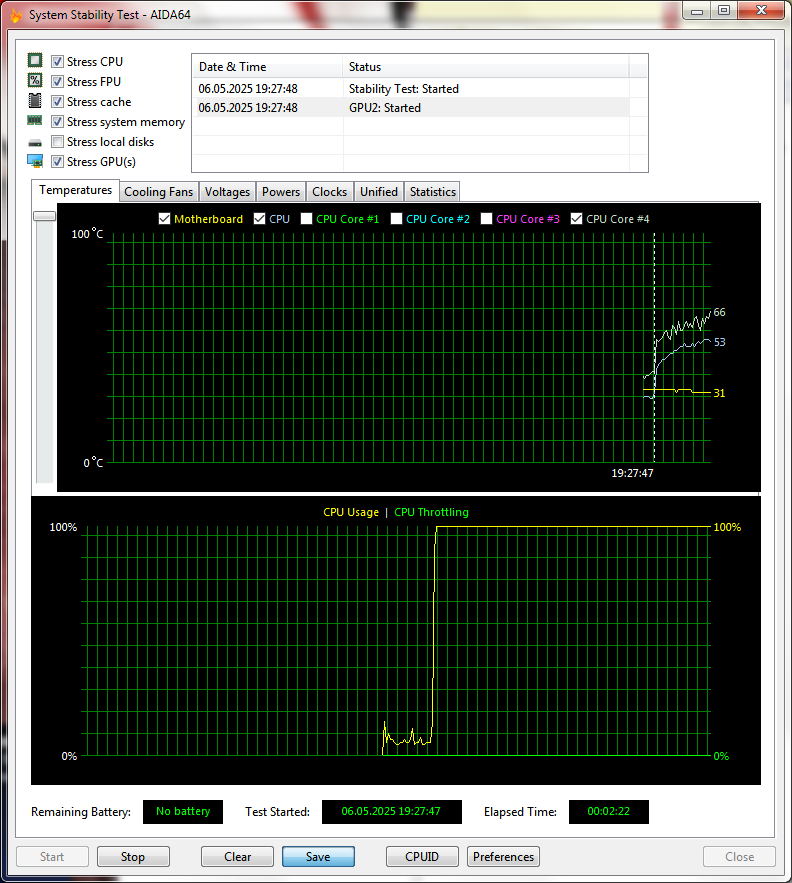Click the Clear button

pos(237,857)
